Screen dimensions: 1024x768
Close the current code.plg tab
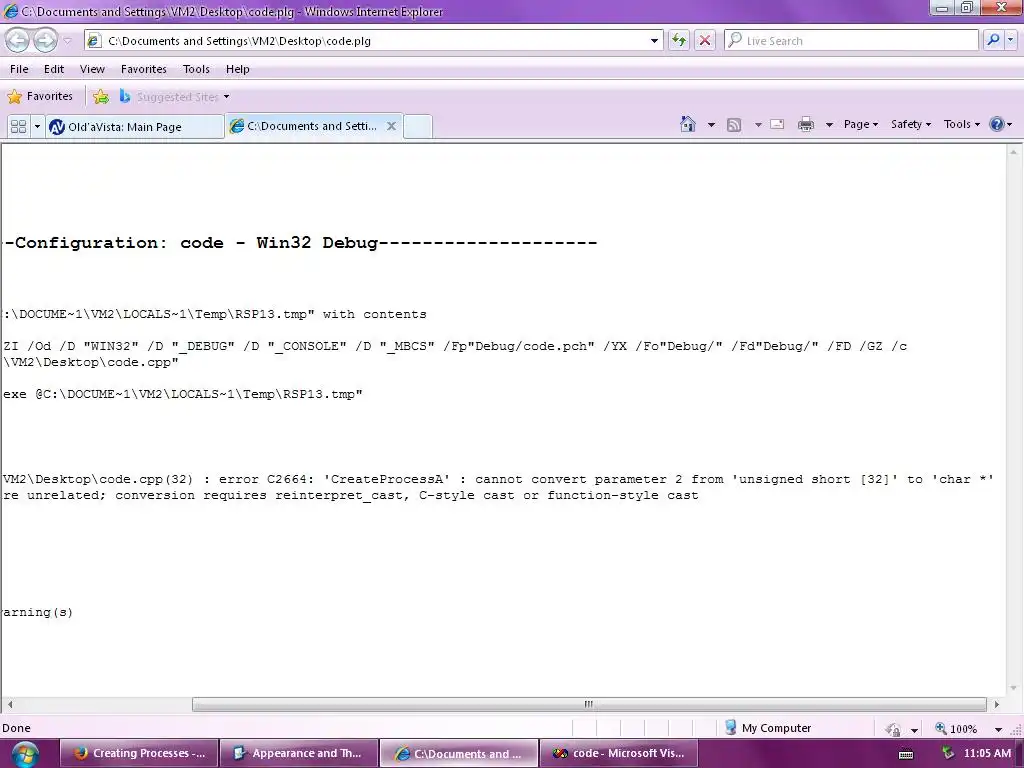point(391,126)
